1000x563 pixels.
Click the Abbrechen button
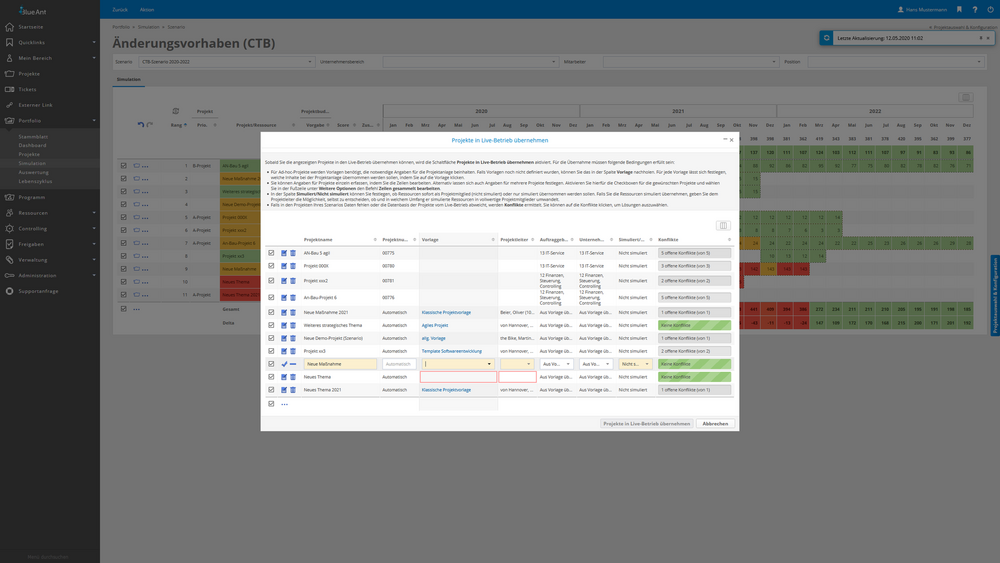coord(715,423)
